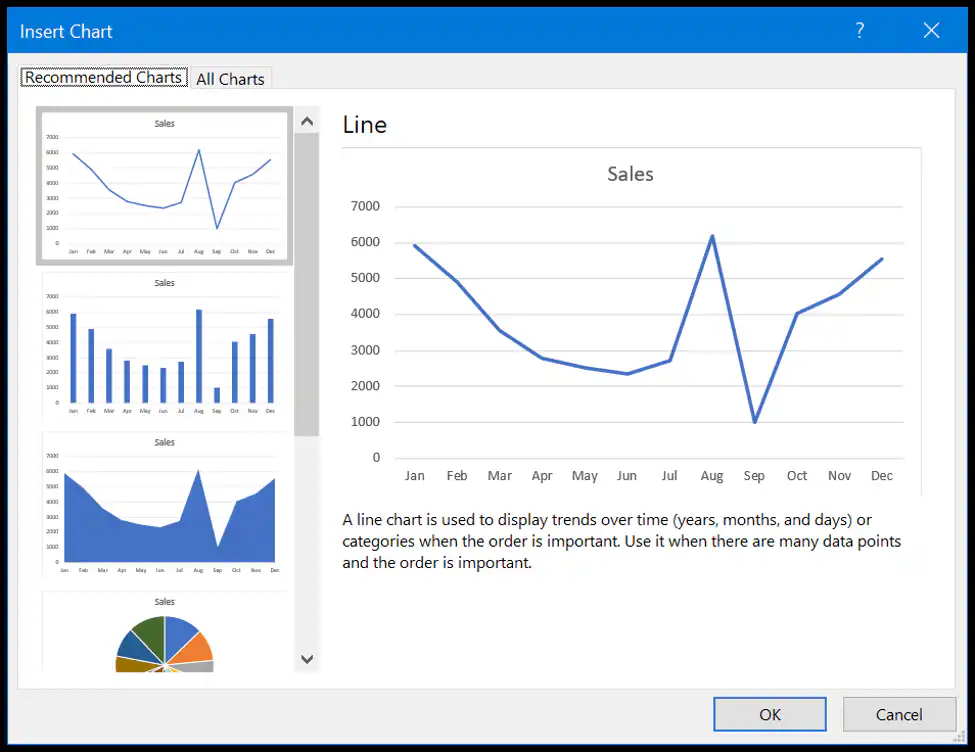975x752 pixels.
Task: Click the chart list scrollbar thumb
Action: (x=307, y=284)
